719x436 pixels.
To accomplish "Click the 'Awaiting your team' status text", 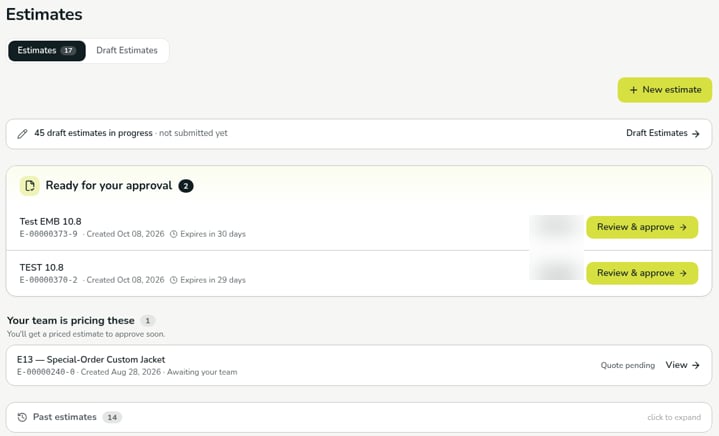I will tap(202, 372).
